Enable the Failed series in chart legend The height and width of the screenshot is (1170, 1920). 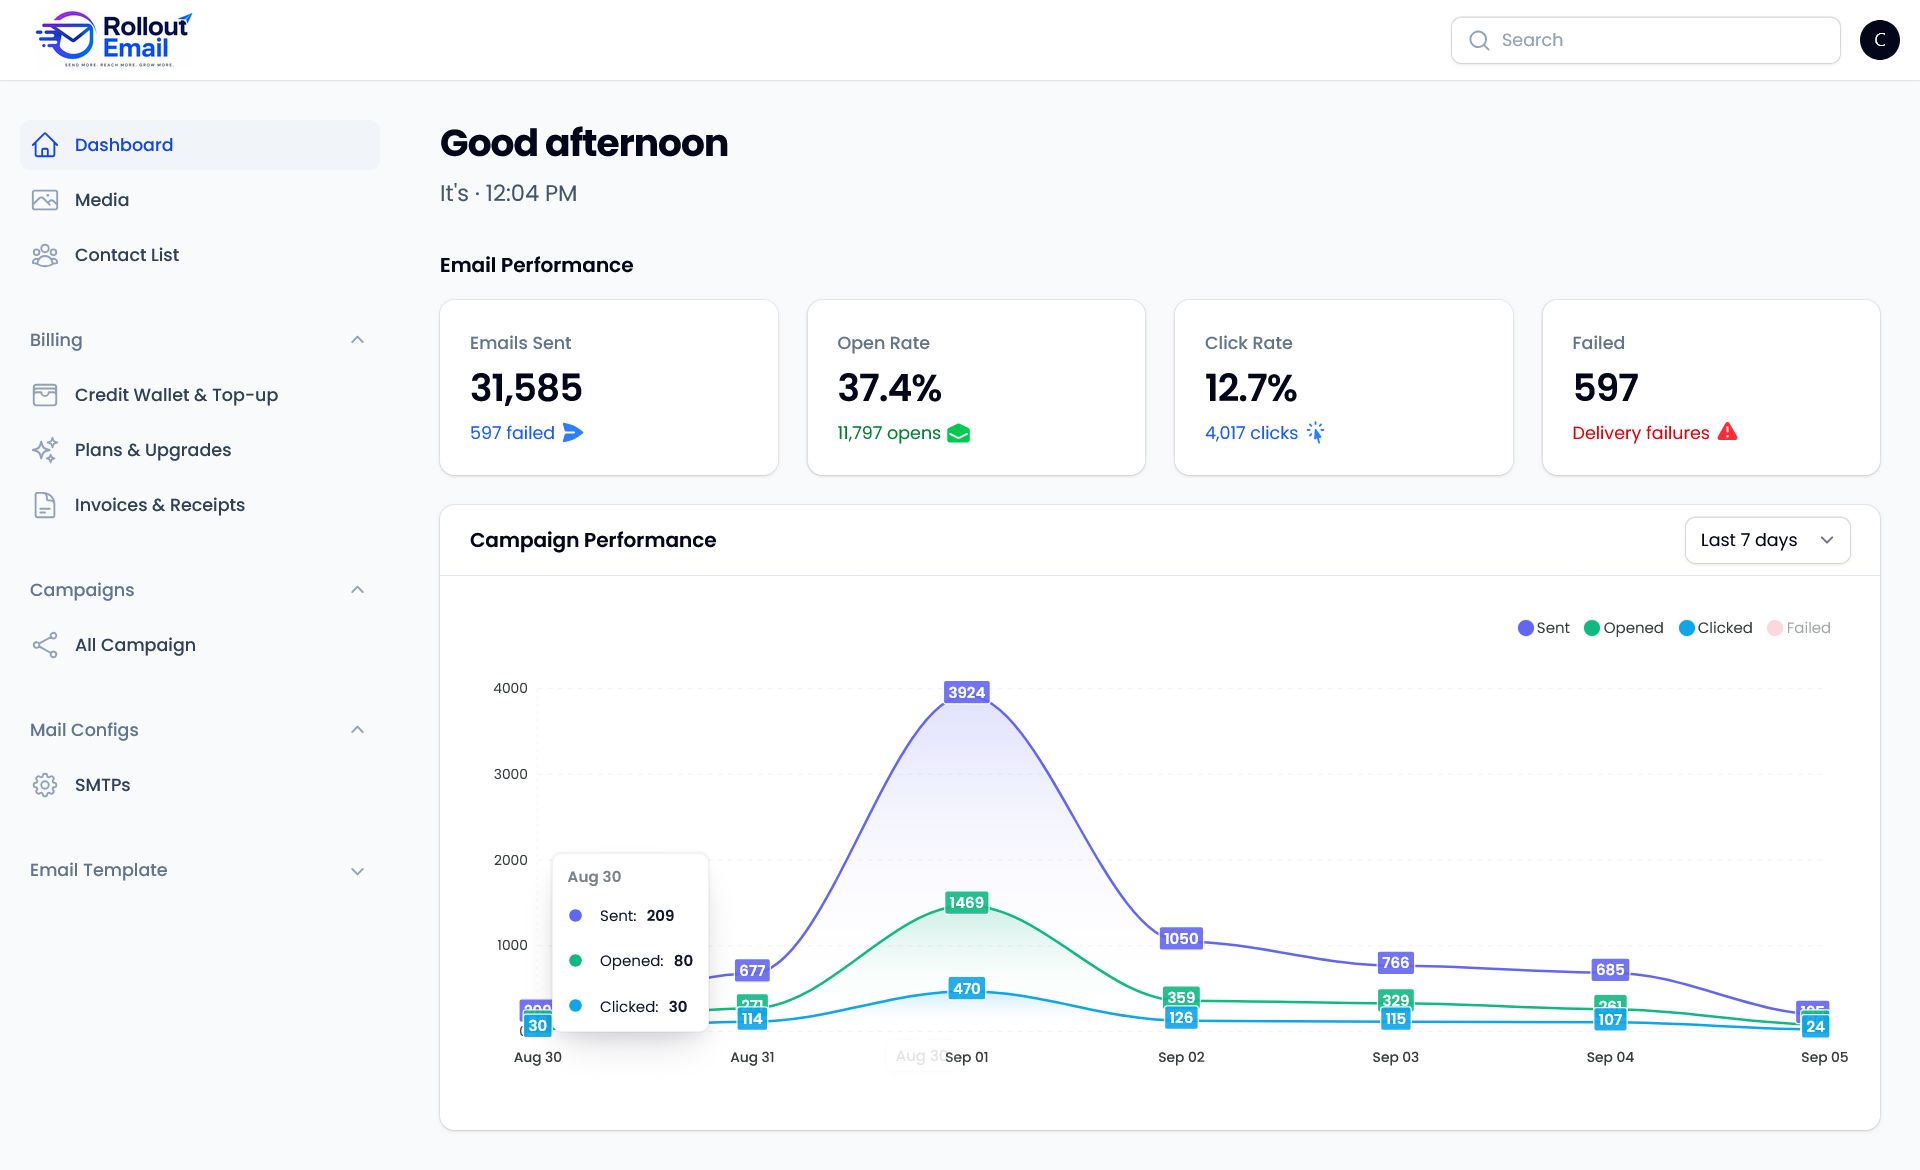(x=1799, y=628)
